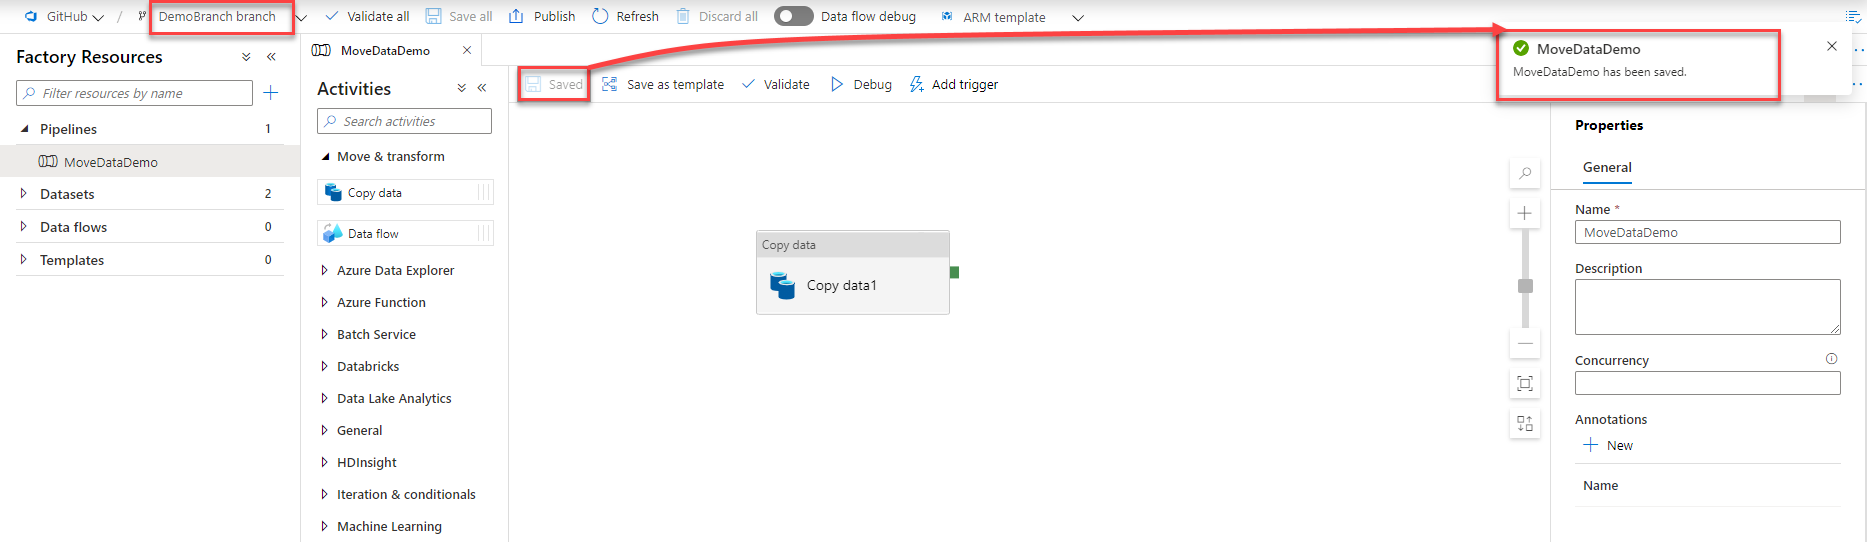
Task: Expand the Datasets tree node
Action: pyautogui.click(x=24, y=194)
